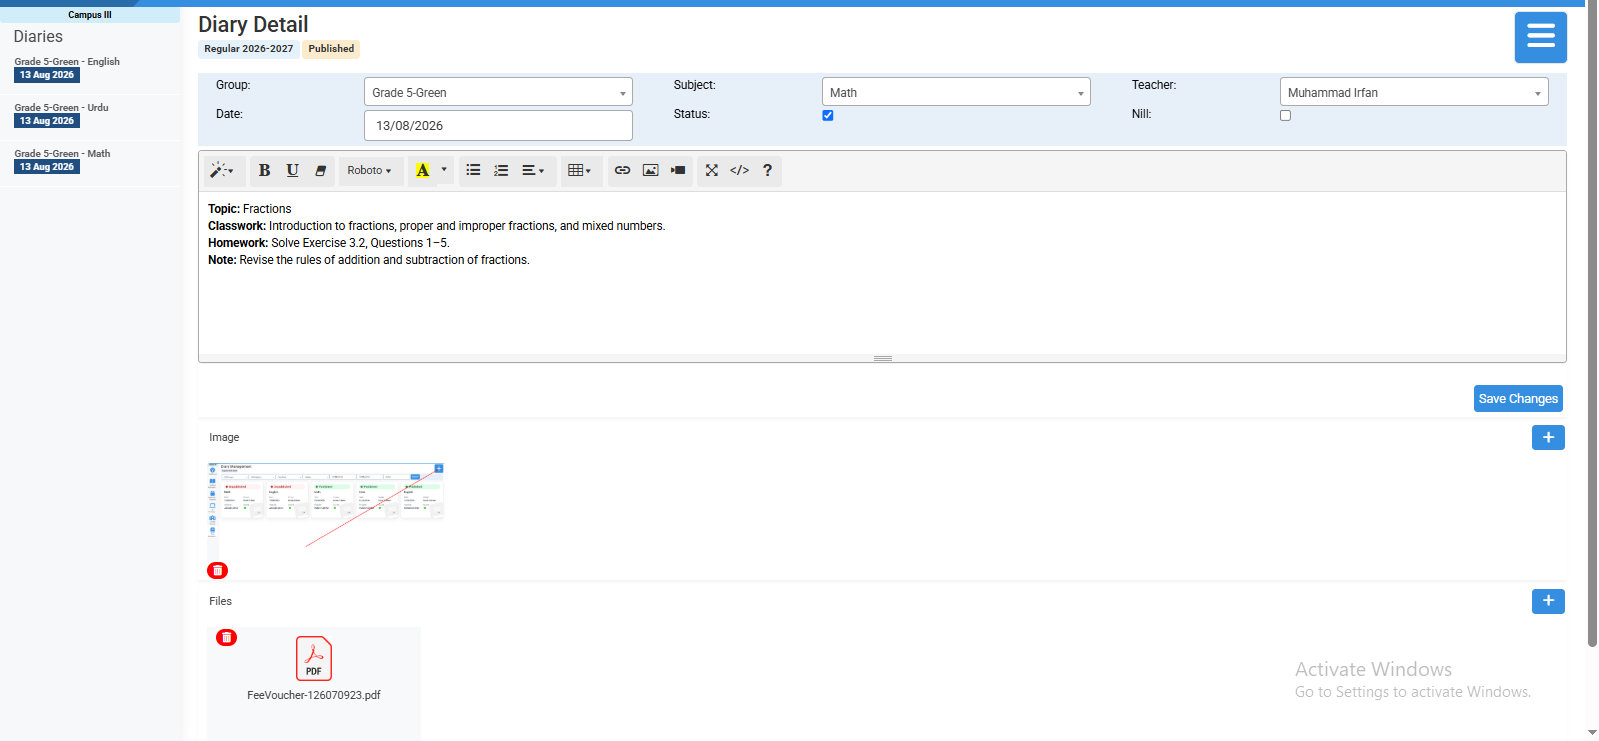Delete the FeeVoucher PDF file
The image size is (1599, 741).
(x=227, y=637)
